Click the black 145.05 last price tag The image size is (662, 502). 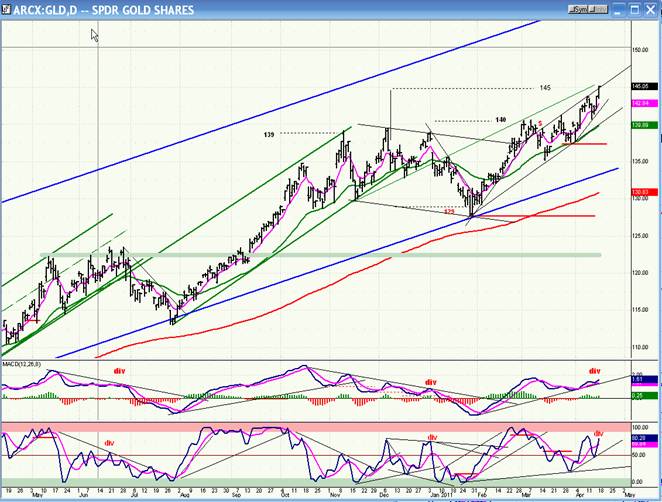[x=645, y=87]
